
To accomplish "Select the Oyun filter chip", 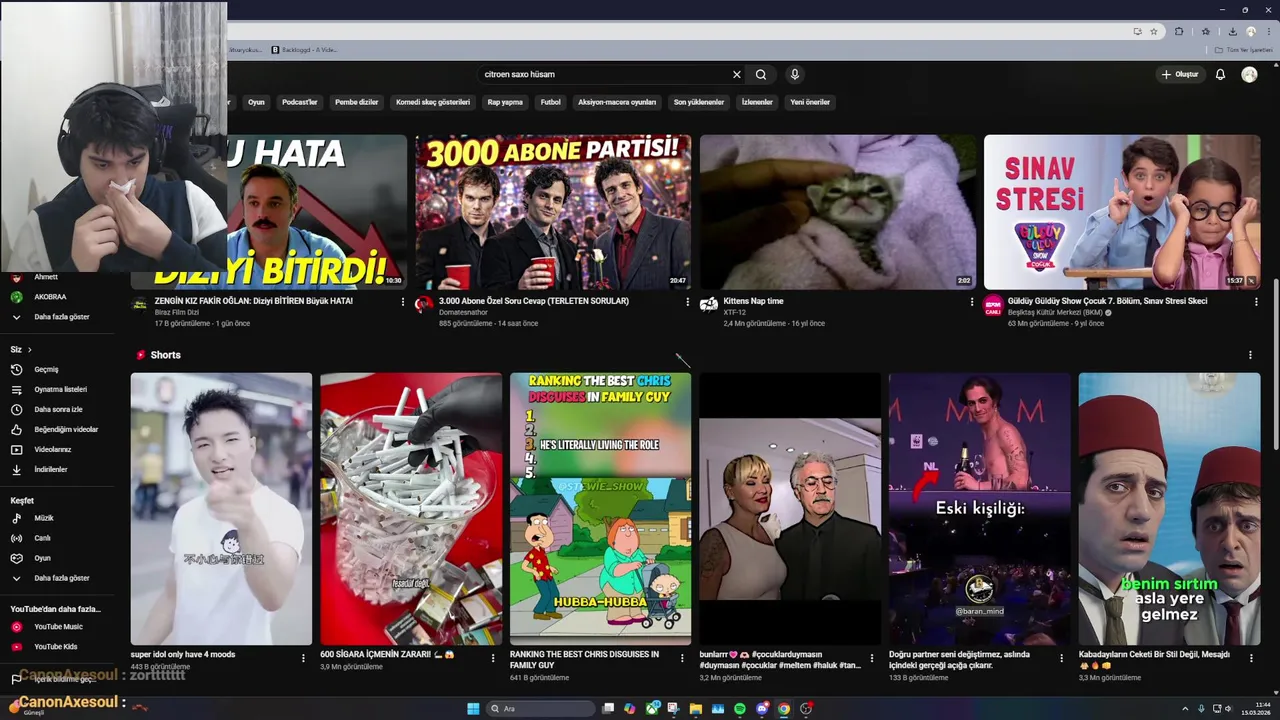I will (257, 102).
